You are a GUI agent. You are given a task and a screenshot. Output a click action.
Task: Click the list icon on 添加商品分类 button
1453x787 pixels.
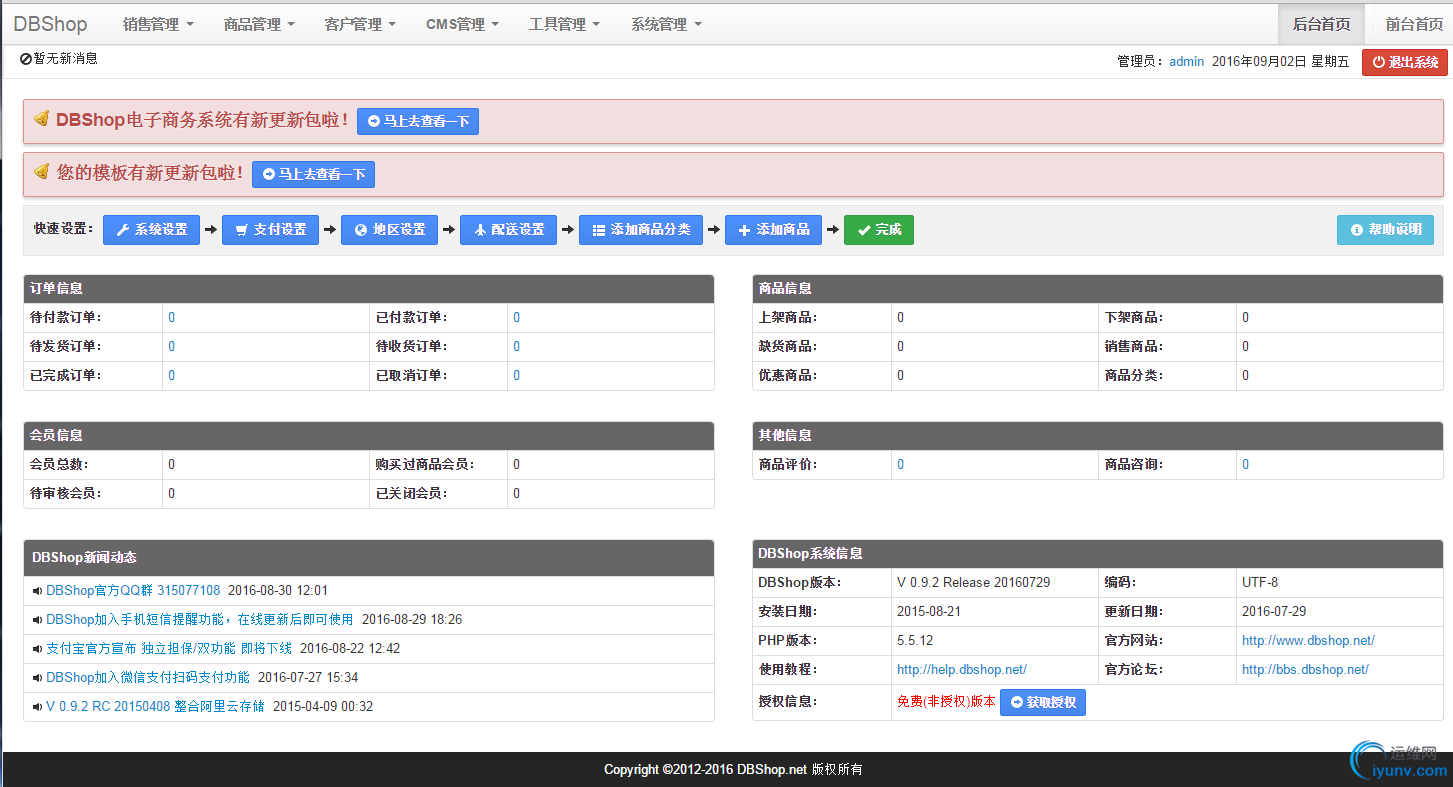click(x=598, y=230)
